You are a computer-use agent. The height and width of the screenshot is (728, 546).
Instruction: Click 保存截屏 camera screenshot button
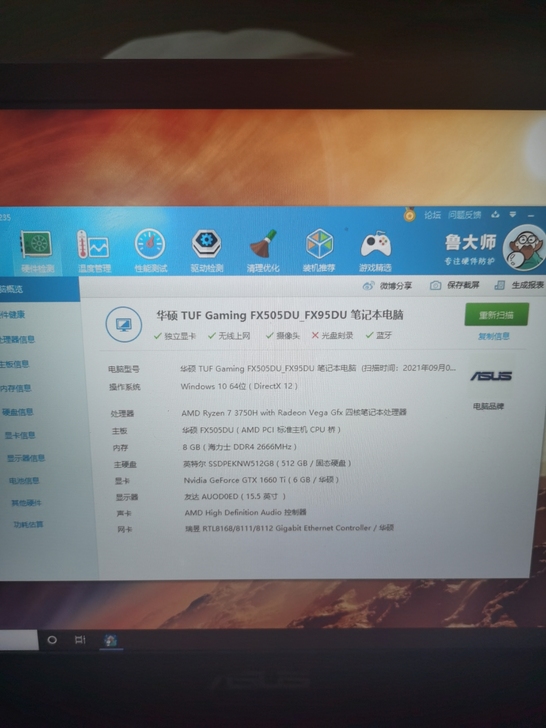[x=455, y=285]
